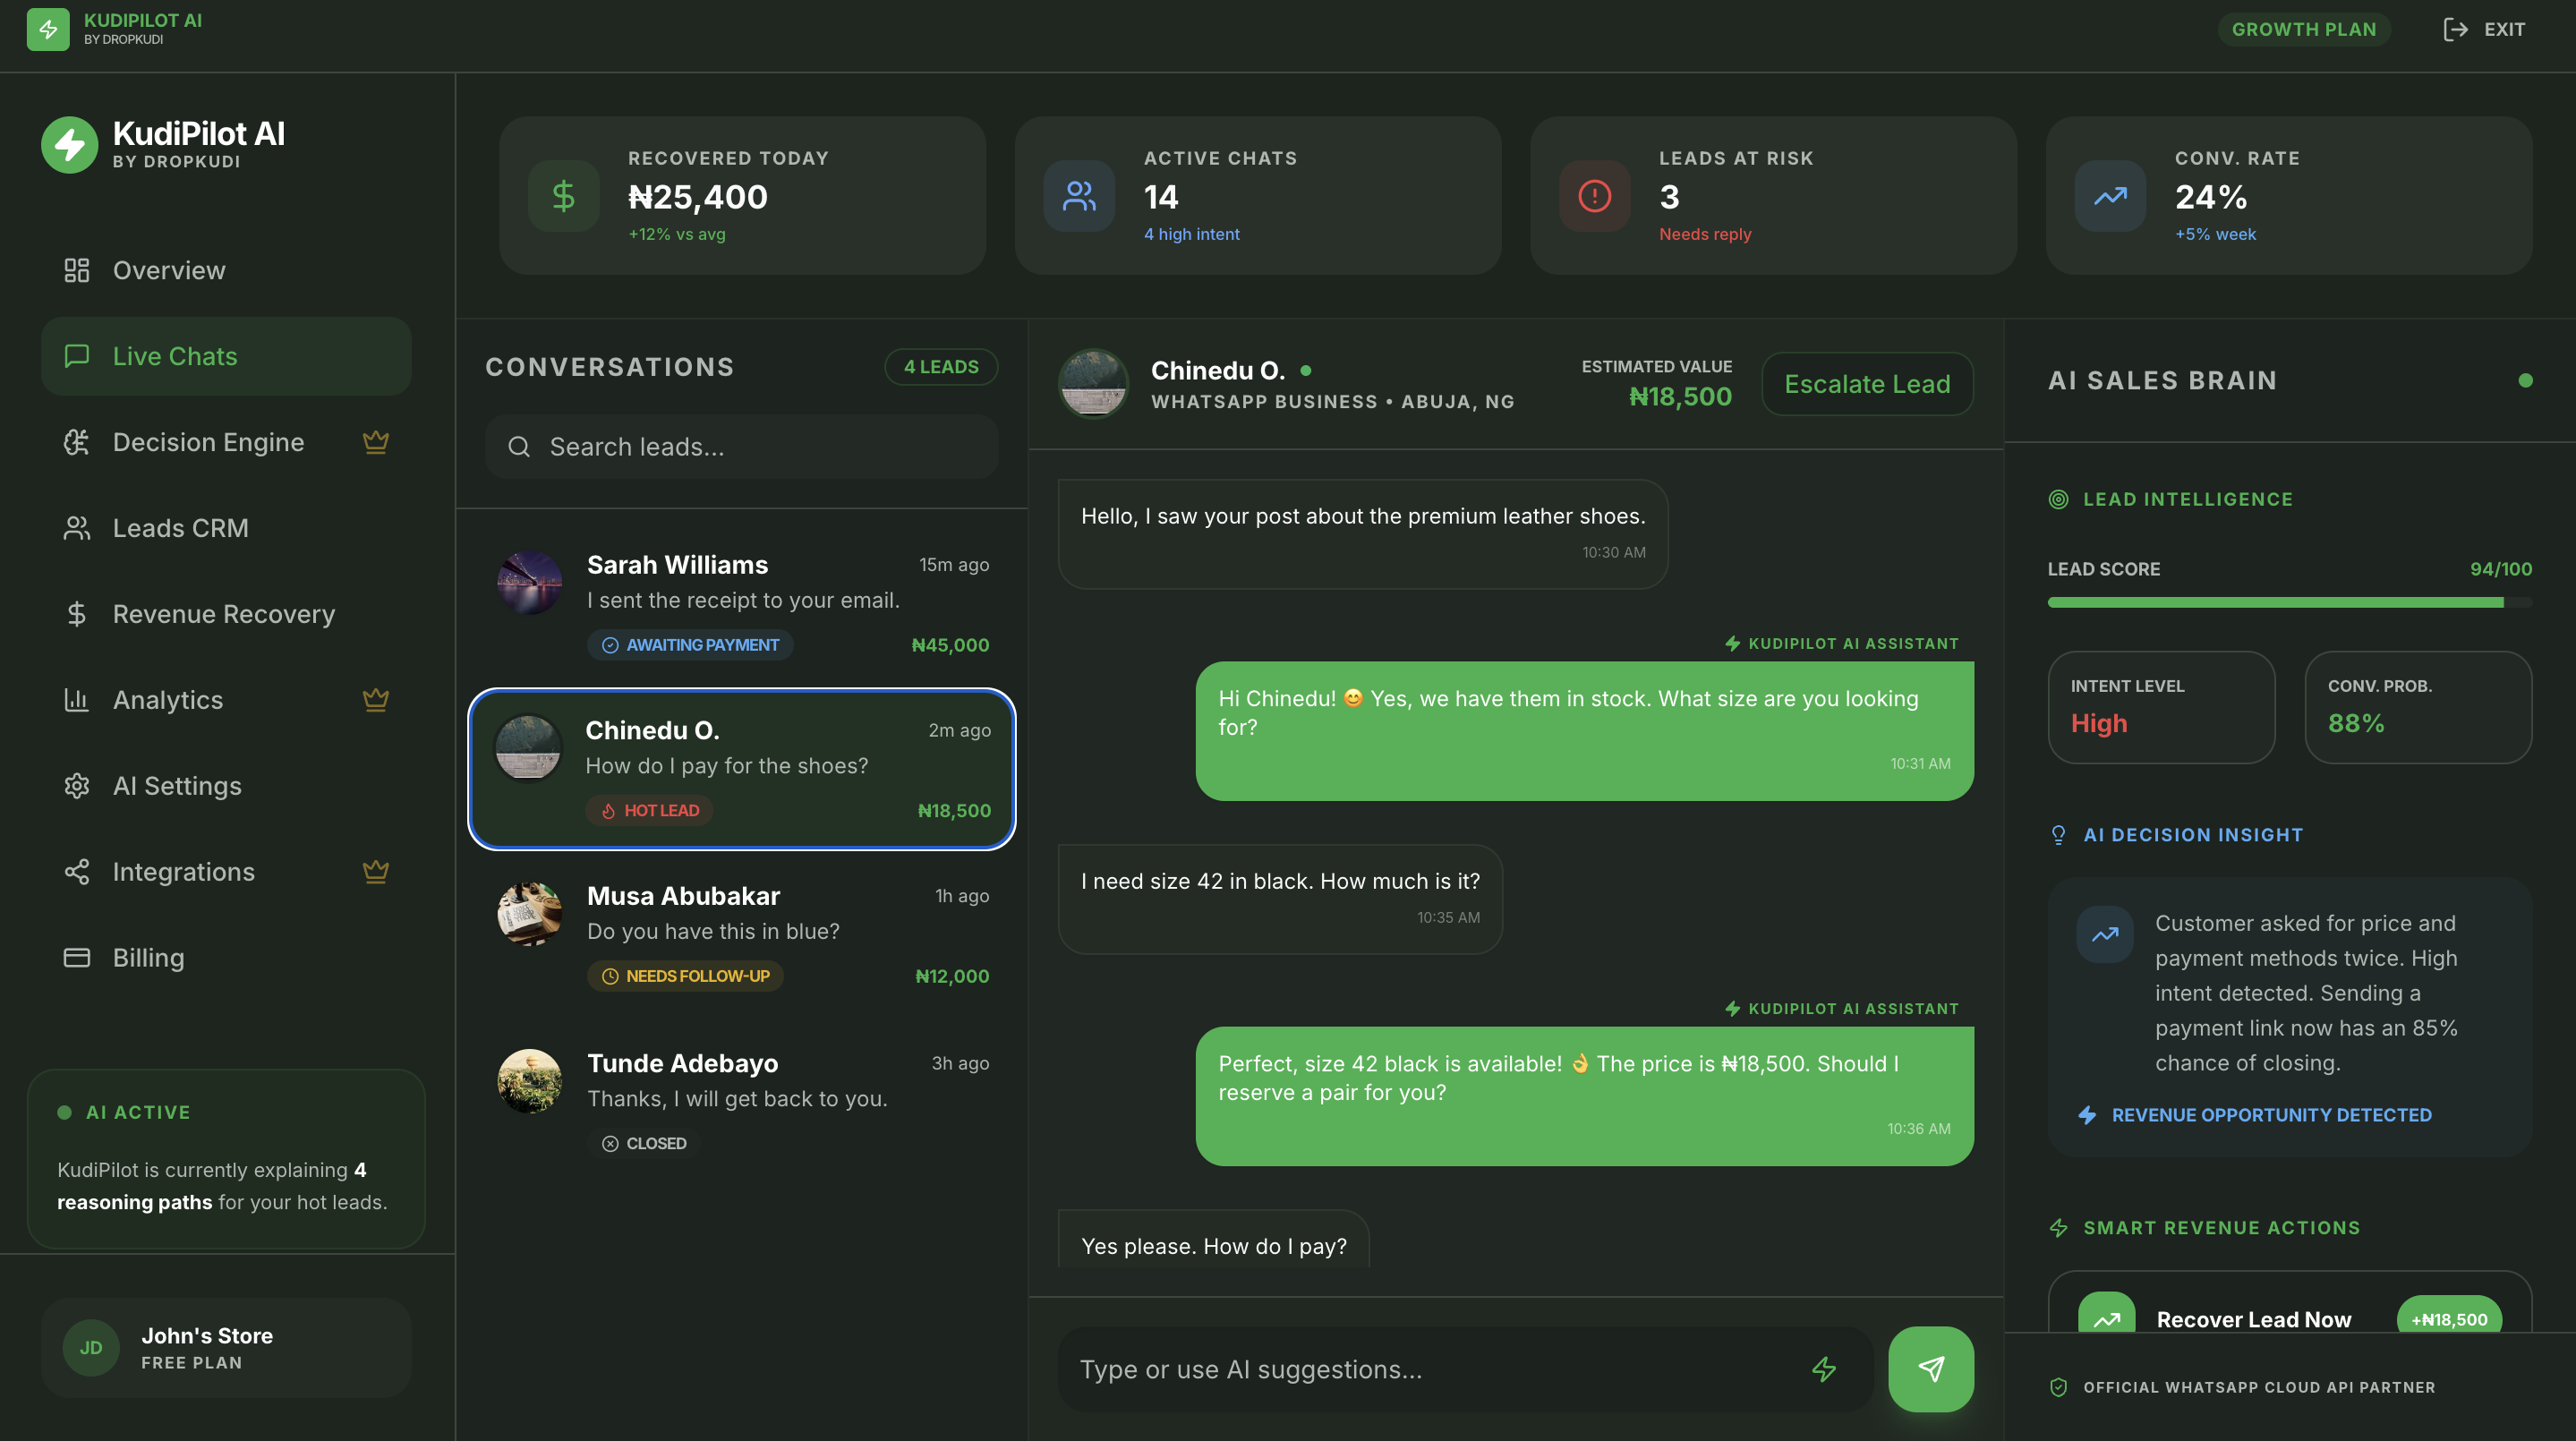Click the Decision Engine brain icon
The height and width of the screenshot is (1441, 2576).
pyautogui.click(x=77, y=442)
